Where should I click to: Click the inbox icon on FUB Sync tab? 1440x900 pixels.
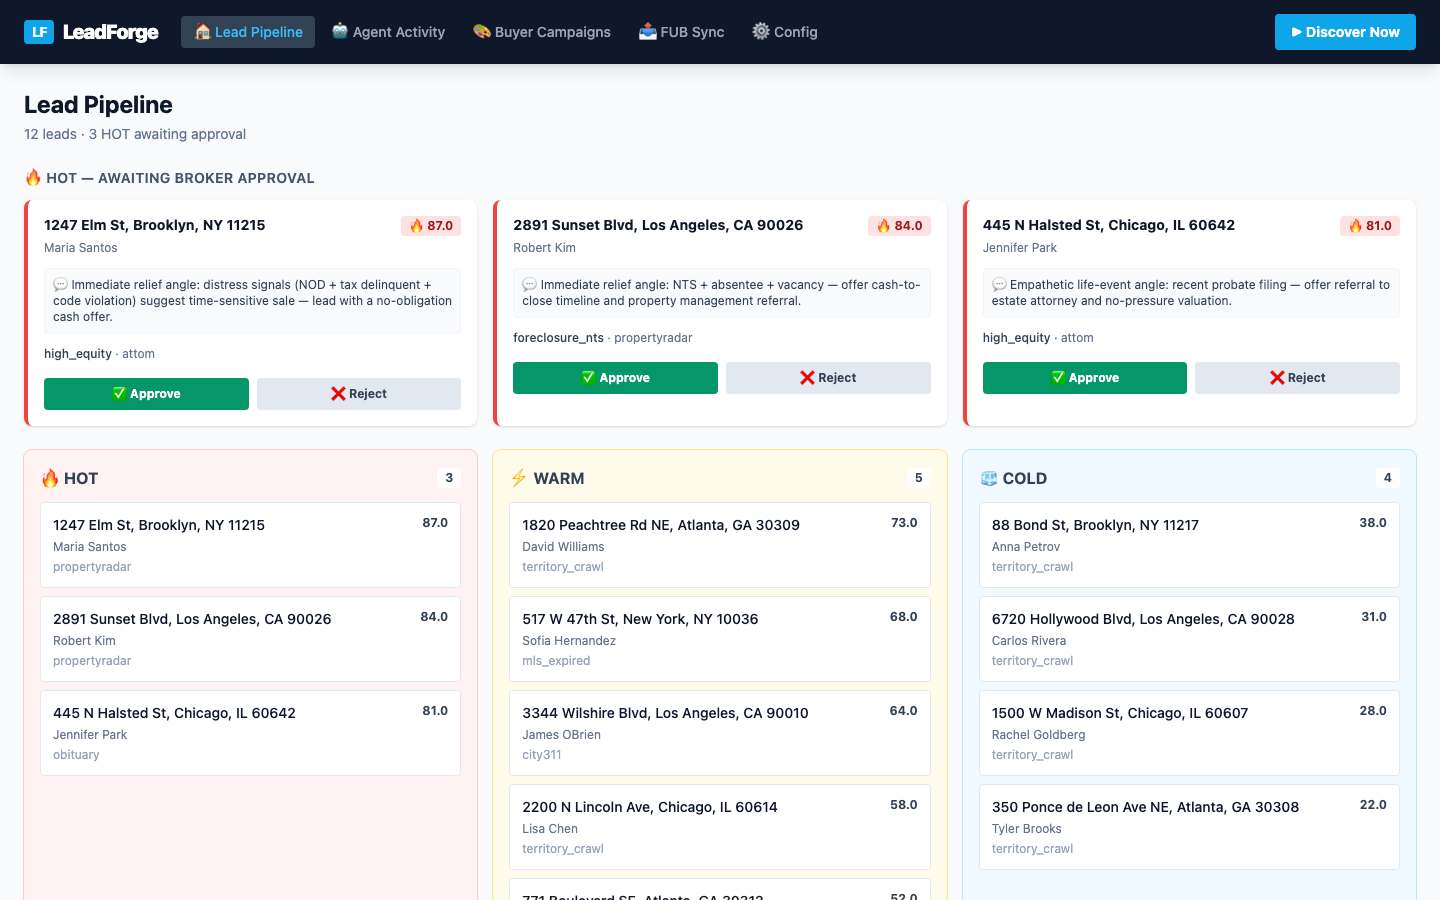[x=648, y=31]
